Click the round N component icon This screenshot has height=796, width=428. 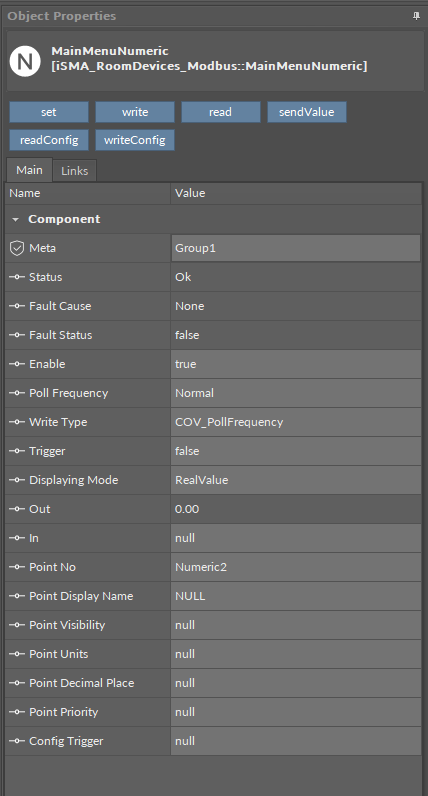tap(25, 61)
